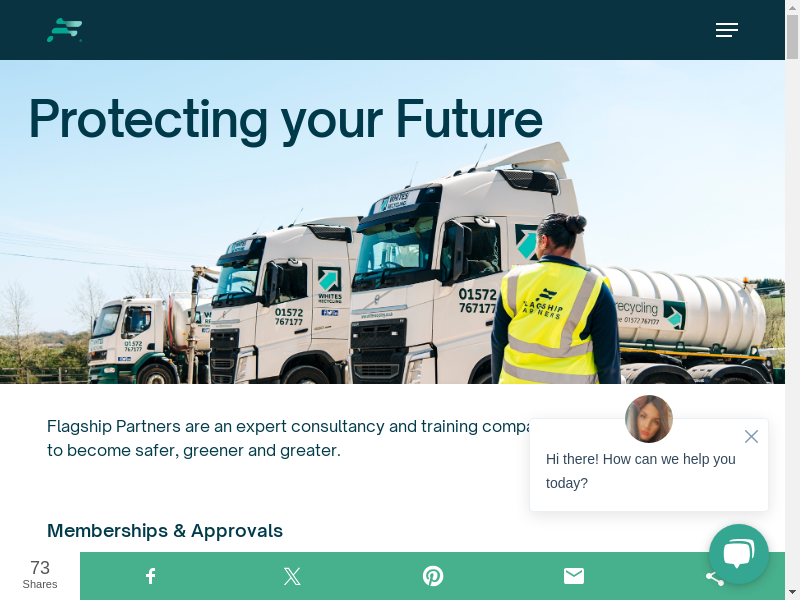Screen dimensions: 800x600
Task: Click the 73 Shares counter
Action: tap(40, 575)
